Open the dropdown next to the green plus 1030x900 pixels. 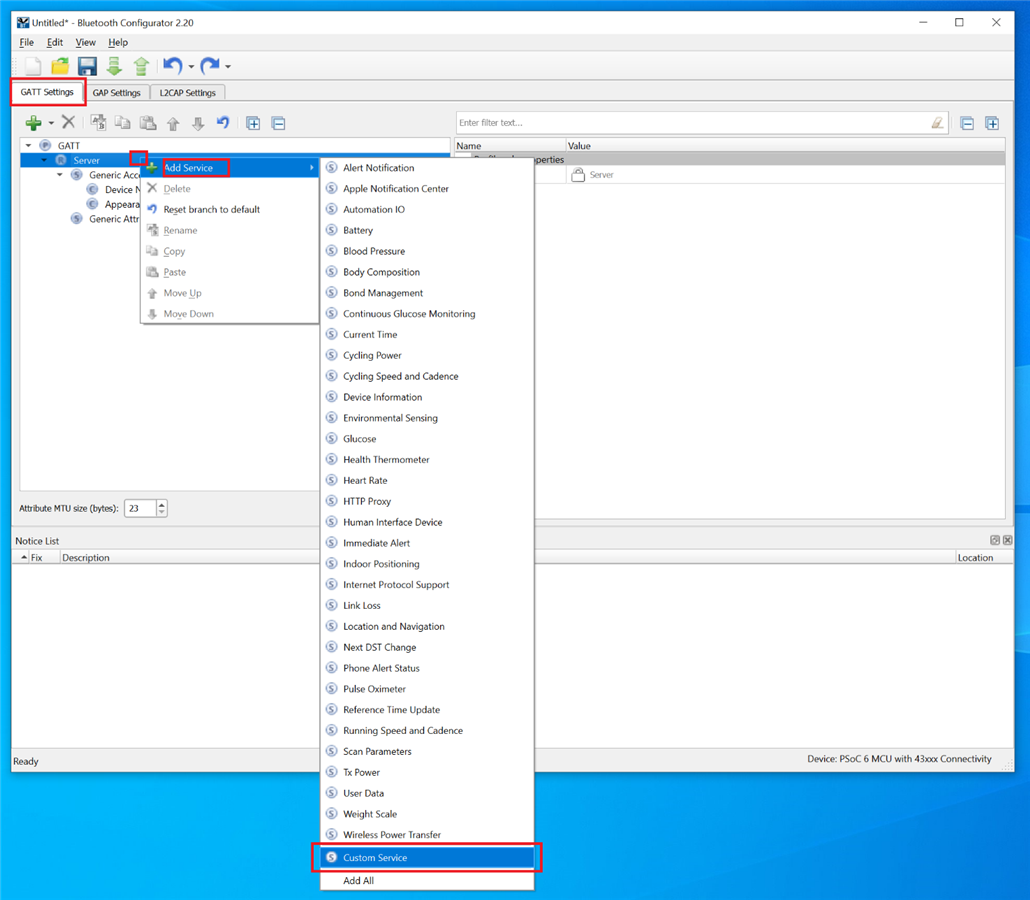click(x=51, y=123)
